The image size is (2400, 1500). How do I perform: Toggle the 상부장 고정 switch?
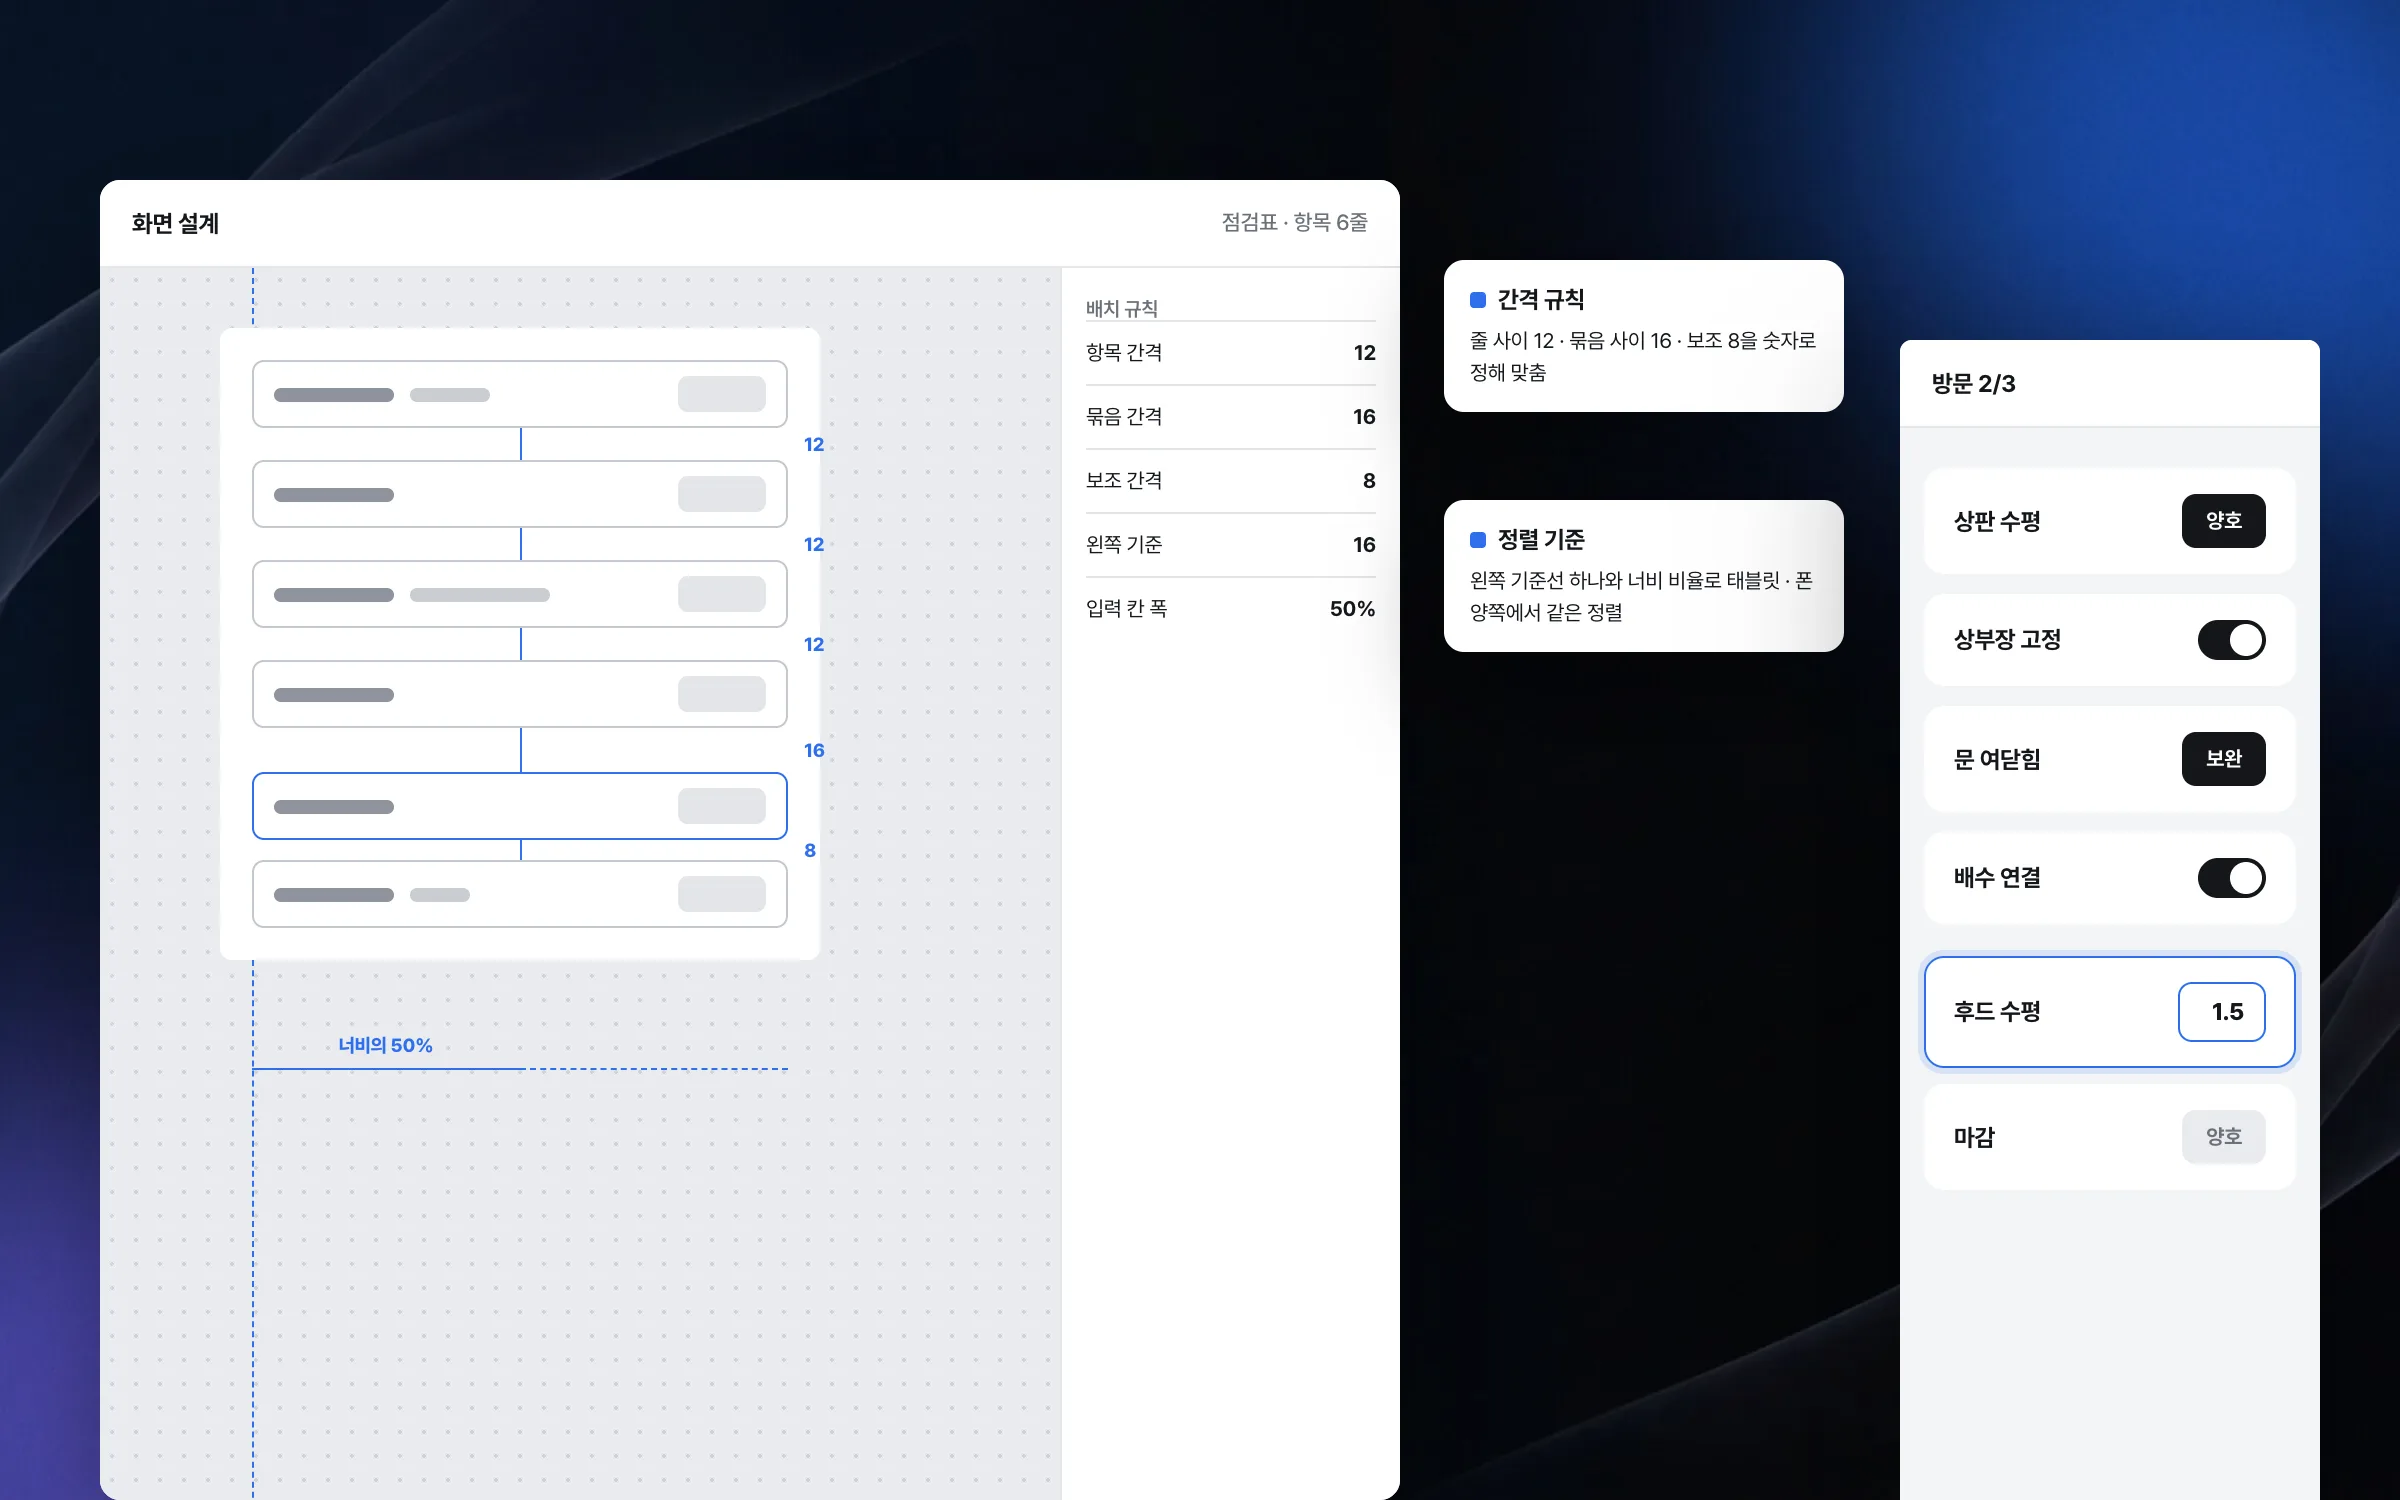coord(2231,640)
